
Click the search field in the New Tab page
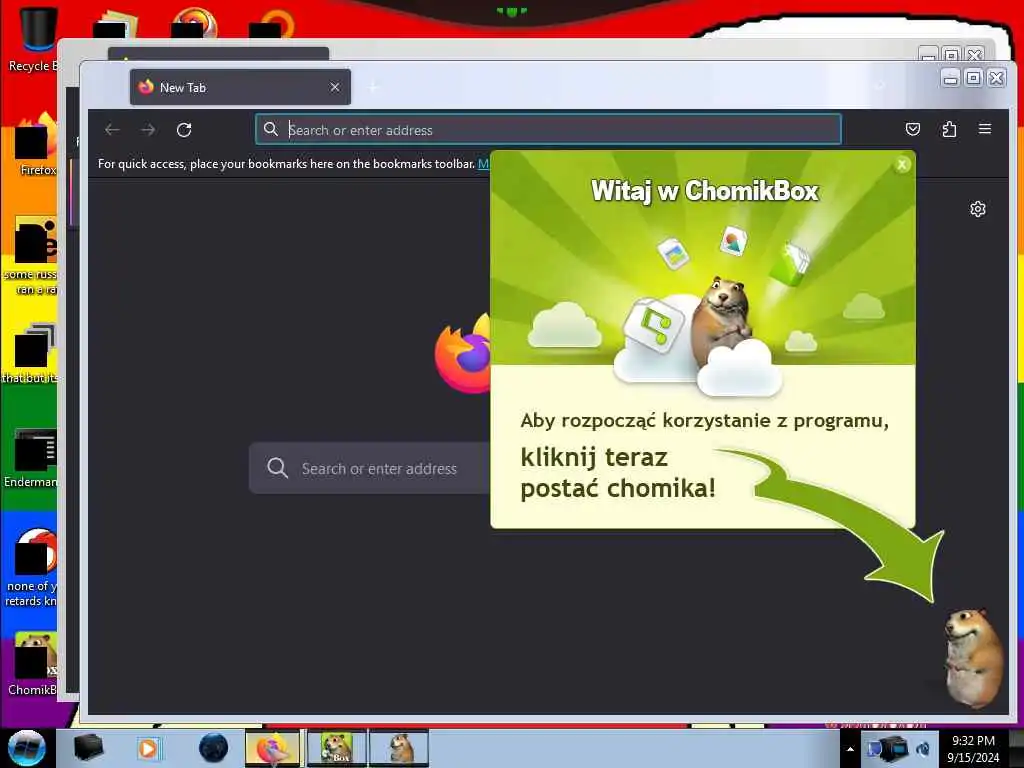tap(370, 468)
